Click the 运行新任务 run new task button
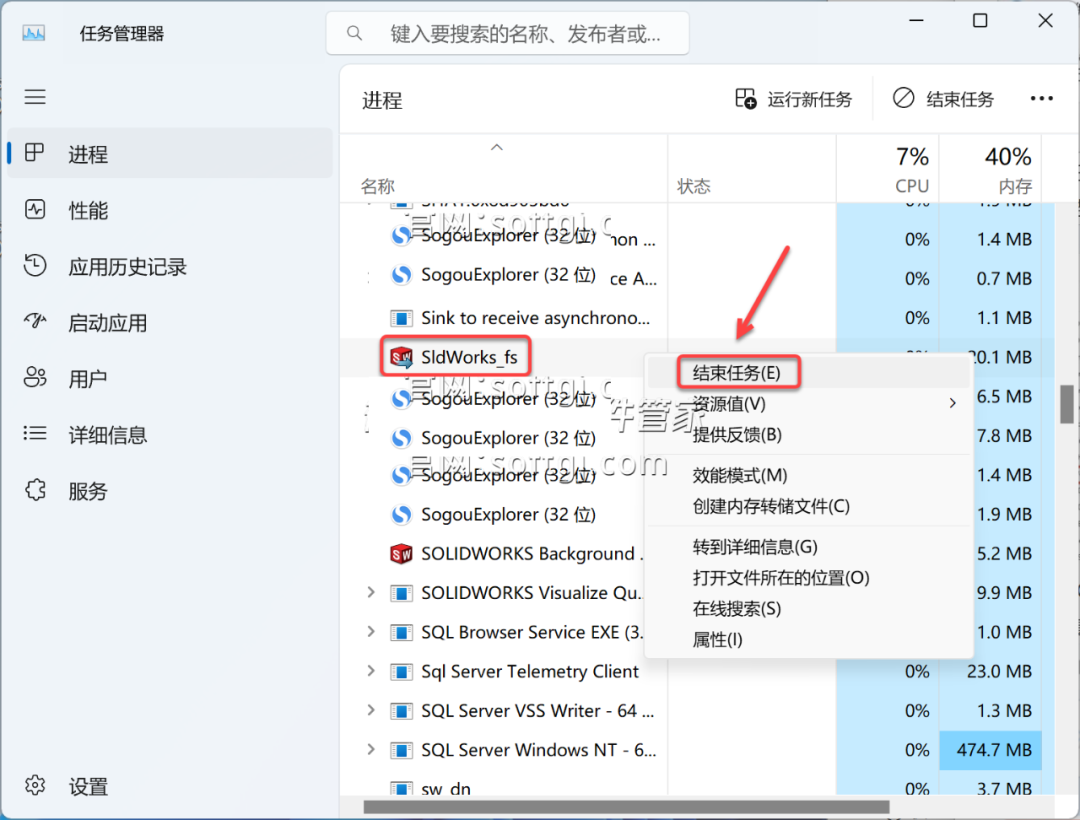Image resolution: width=1080 pixels, height=820 pixels. 793,99
